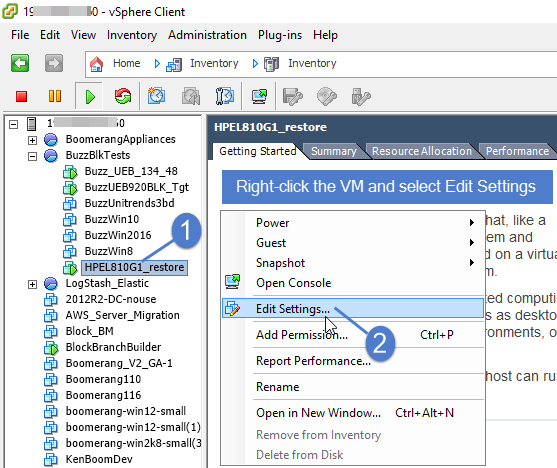
Task: Open the Help menu
Action: coord(325,35)
